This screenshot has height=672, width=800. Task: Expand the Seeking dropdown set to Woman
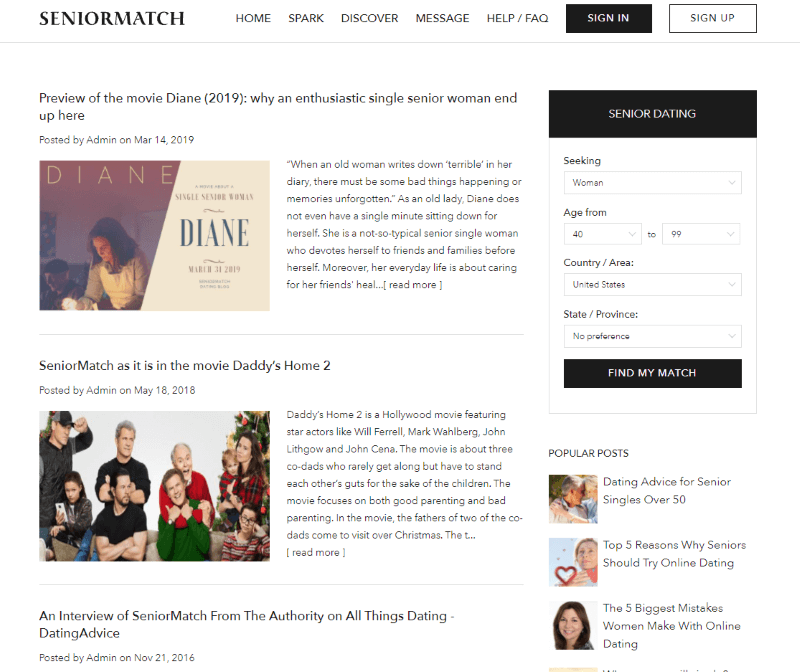[653, 183]
